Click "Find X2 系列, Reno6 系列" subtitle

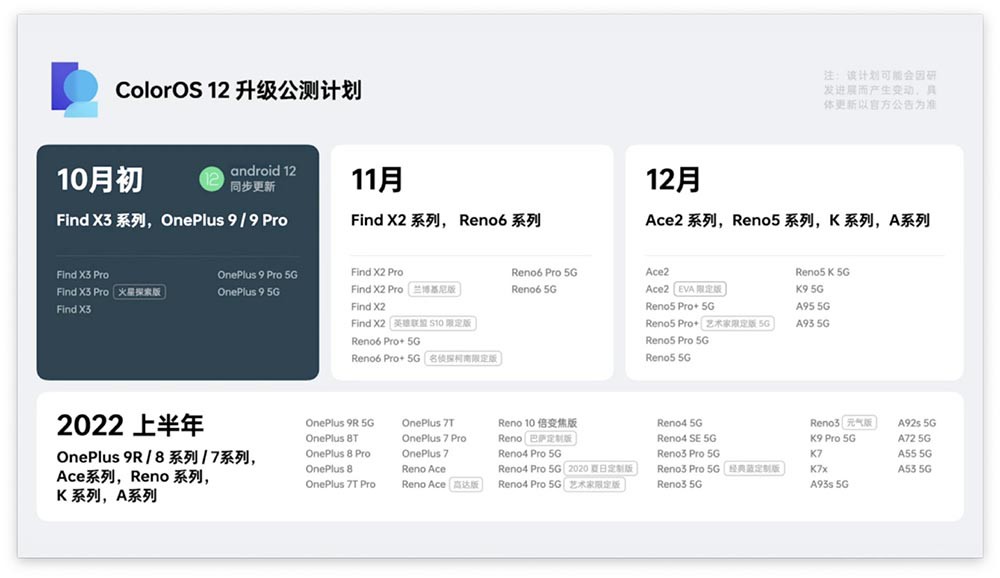[446, 221]
